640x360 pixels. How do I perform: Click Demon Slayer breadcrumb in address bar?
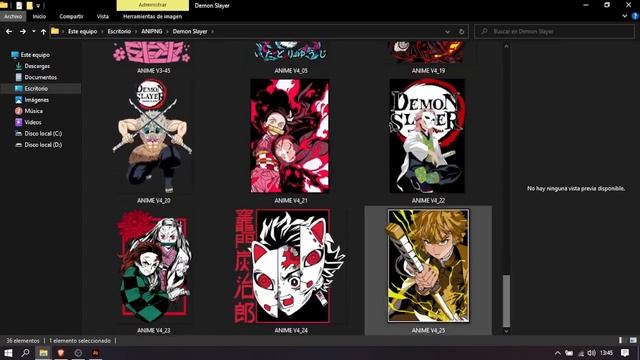(190, 31)
